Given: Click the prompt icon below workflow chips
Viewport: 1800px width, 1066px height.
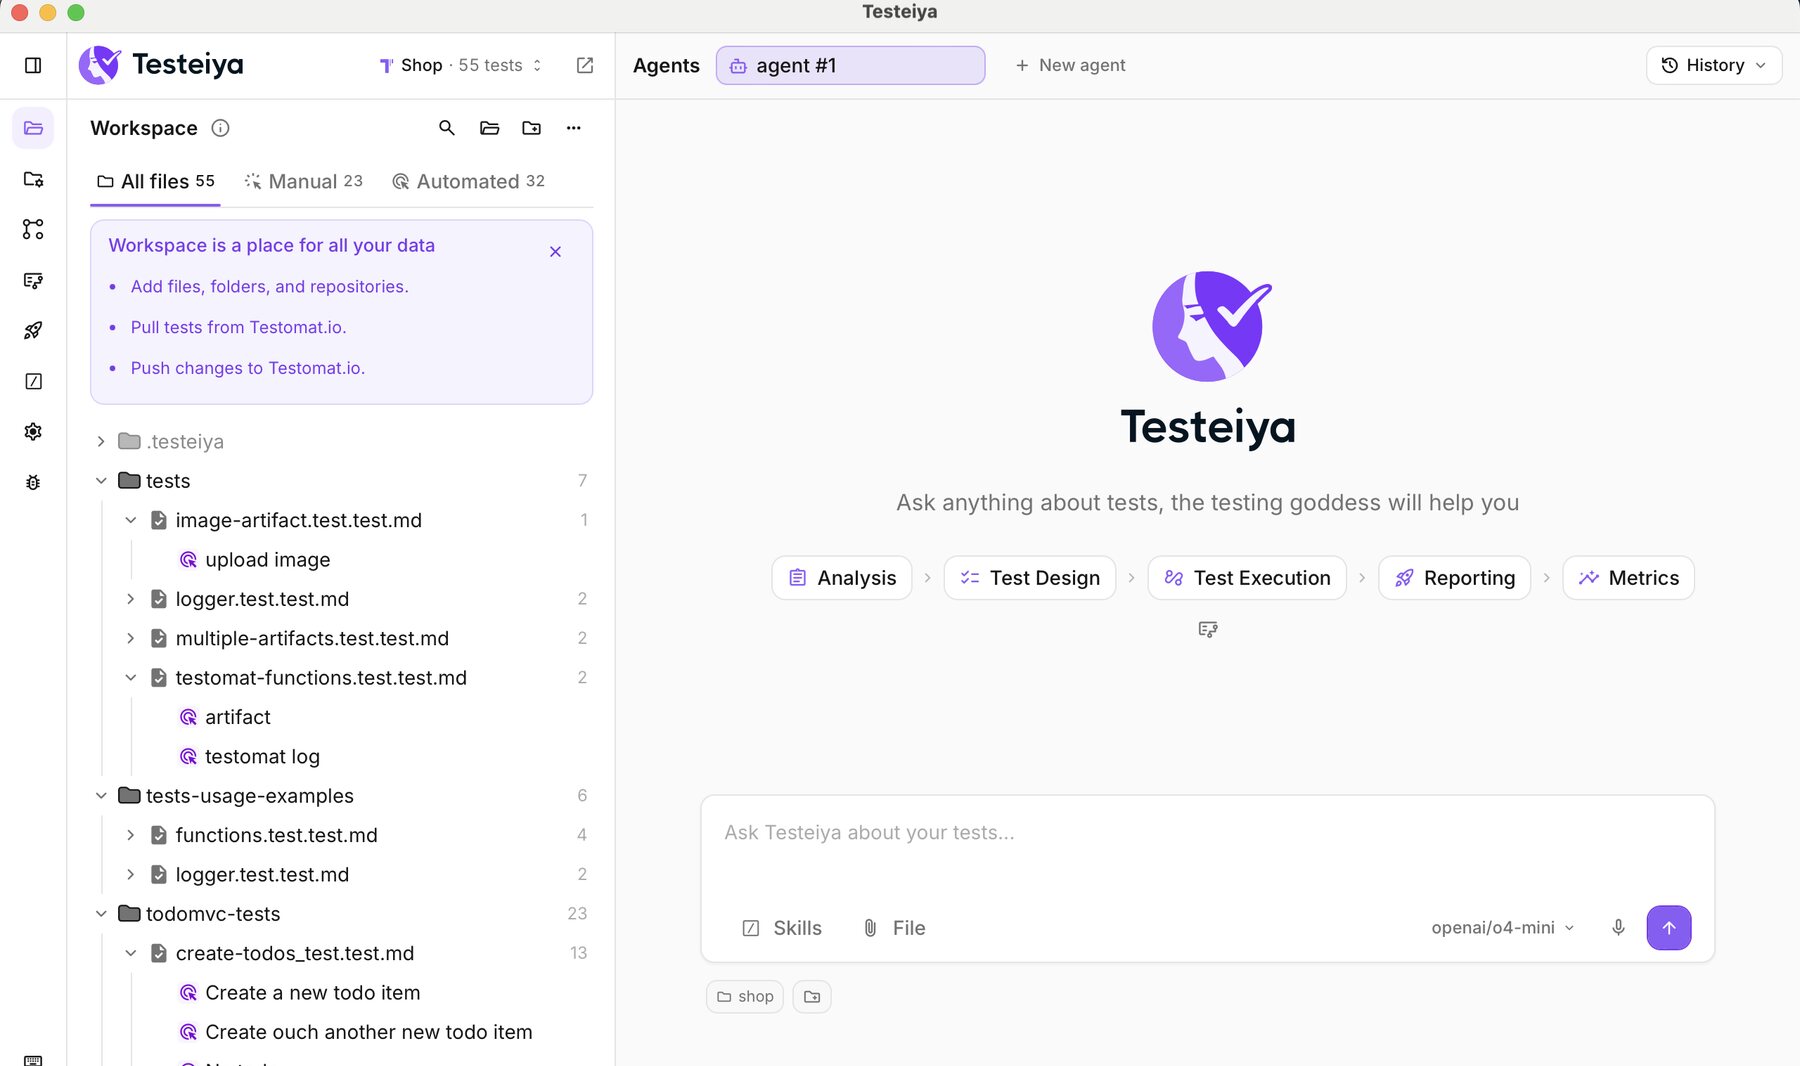Looking at the screenshot, I should (x=1208, y=629).
